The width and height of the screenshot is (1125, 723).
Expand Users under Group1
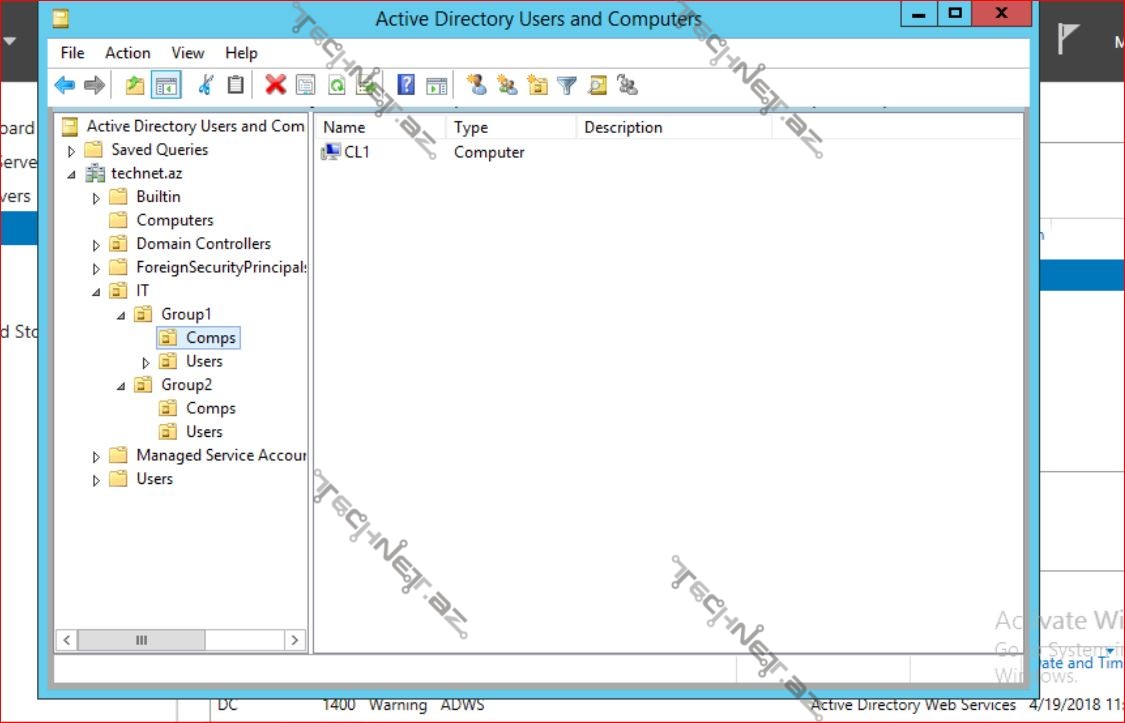coord(146,362)
